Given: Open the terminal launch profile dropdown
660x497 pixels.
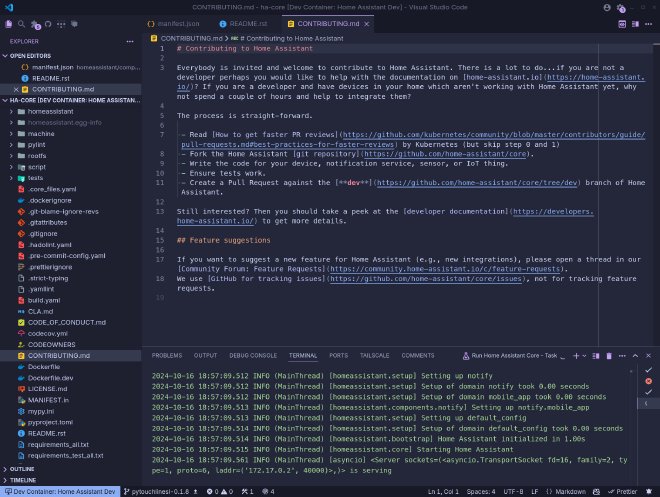Looking at the screenshot, I should [x=584, y=356].
